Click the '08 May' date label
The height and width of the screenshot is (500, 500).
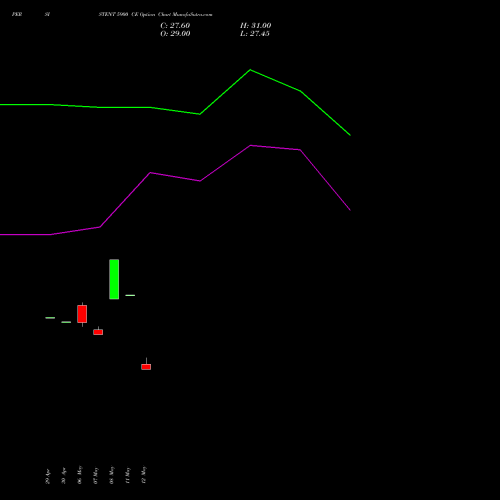click(112, 475)
